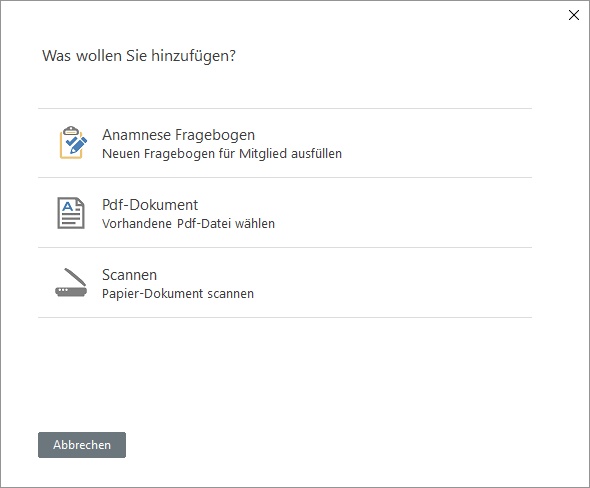
Task: Close the dialog with the X button
Action: pos(574,15)
